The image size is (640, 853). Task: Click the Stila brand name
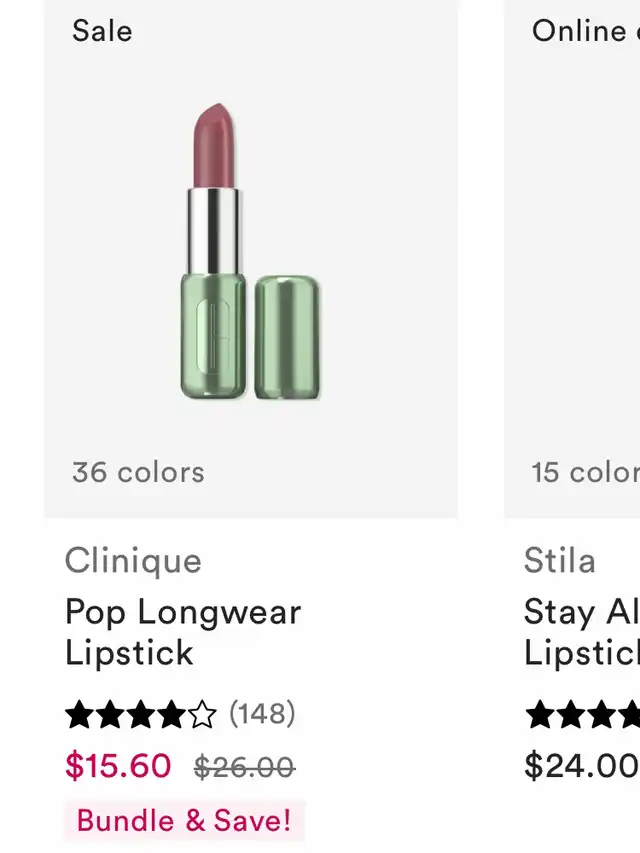point(560,561)
